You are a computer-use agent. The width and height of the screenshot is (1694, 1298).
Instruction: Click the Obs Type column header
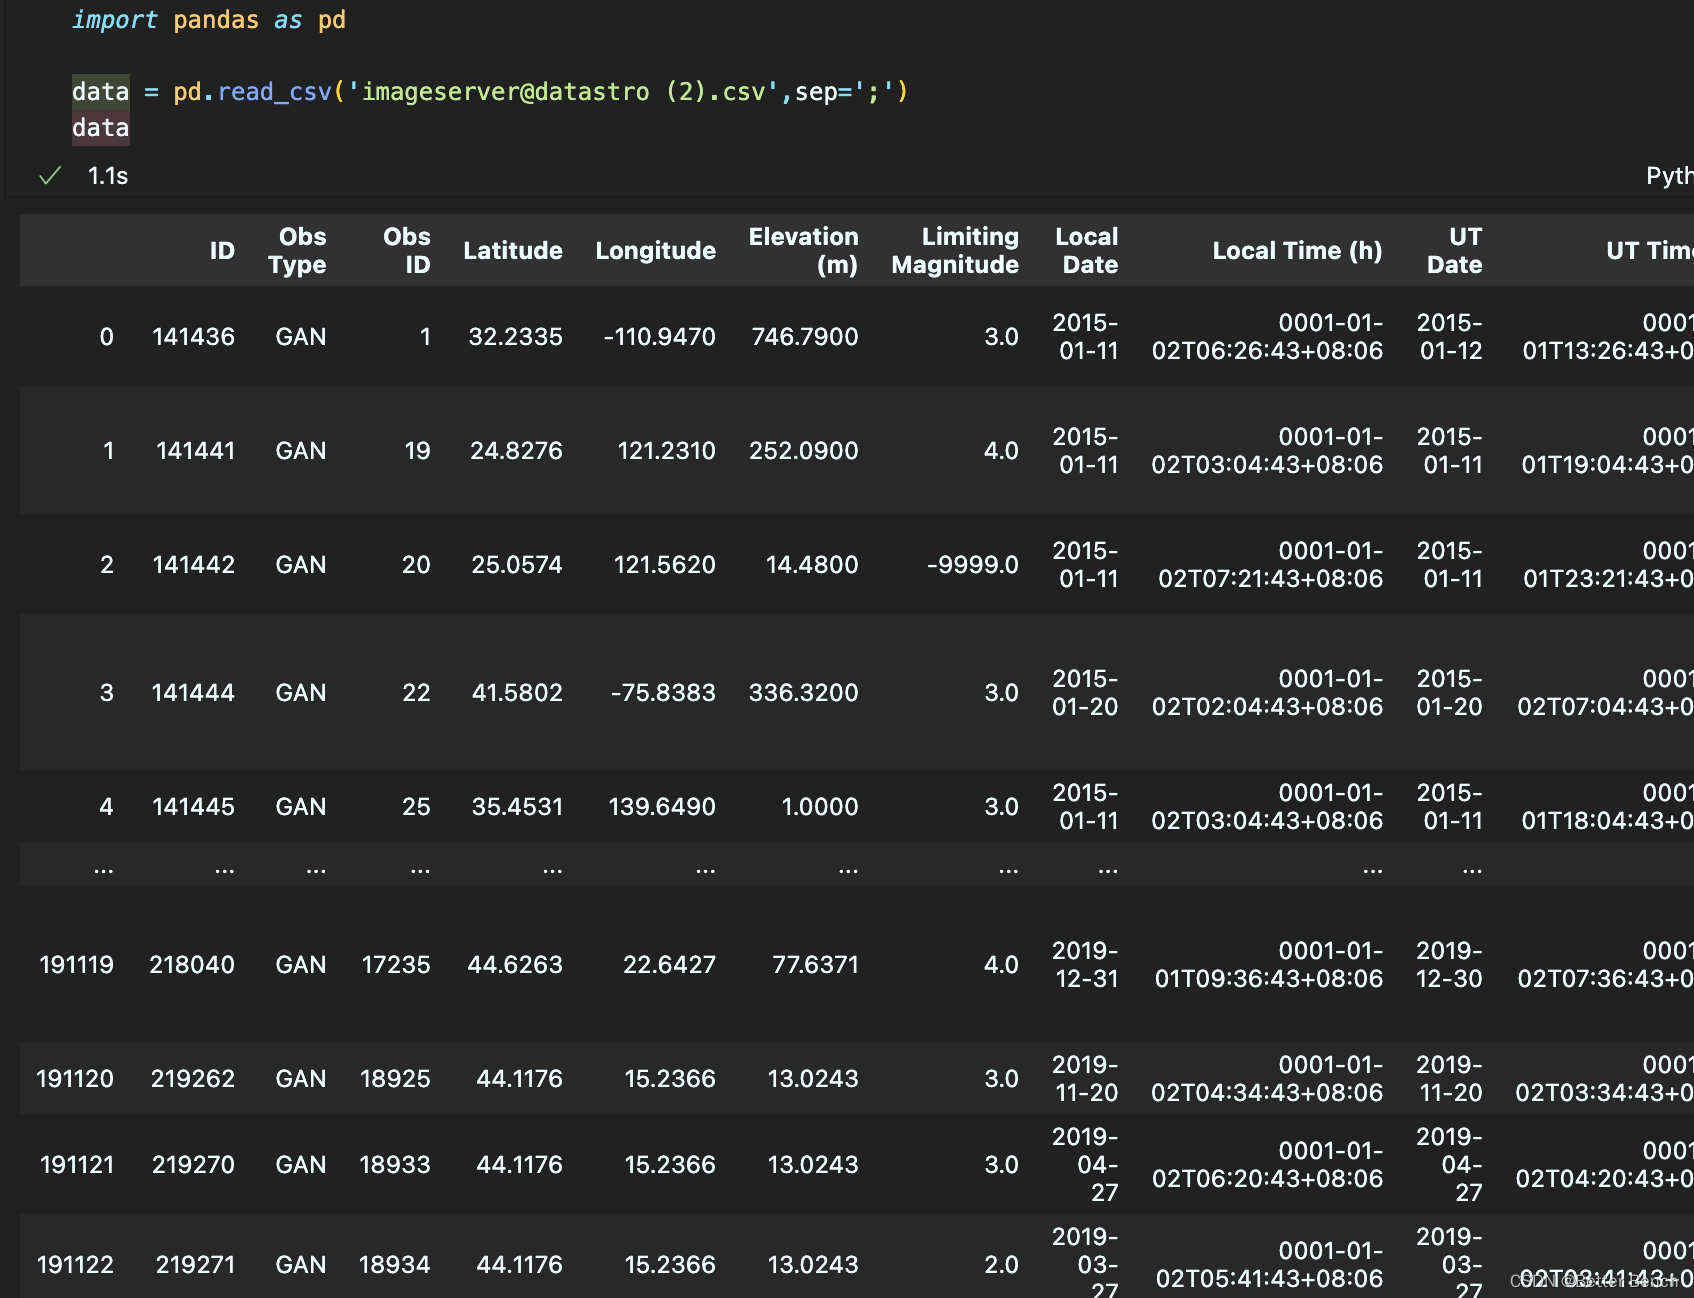[x=297, y=251]
